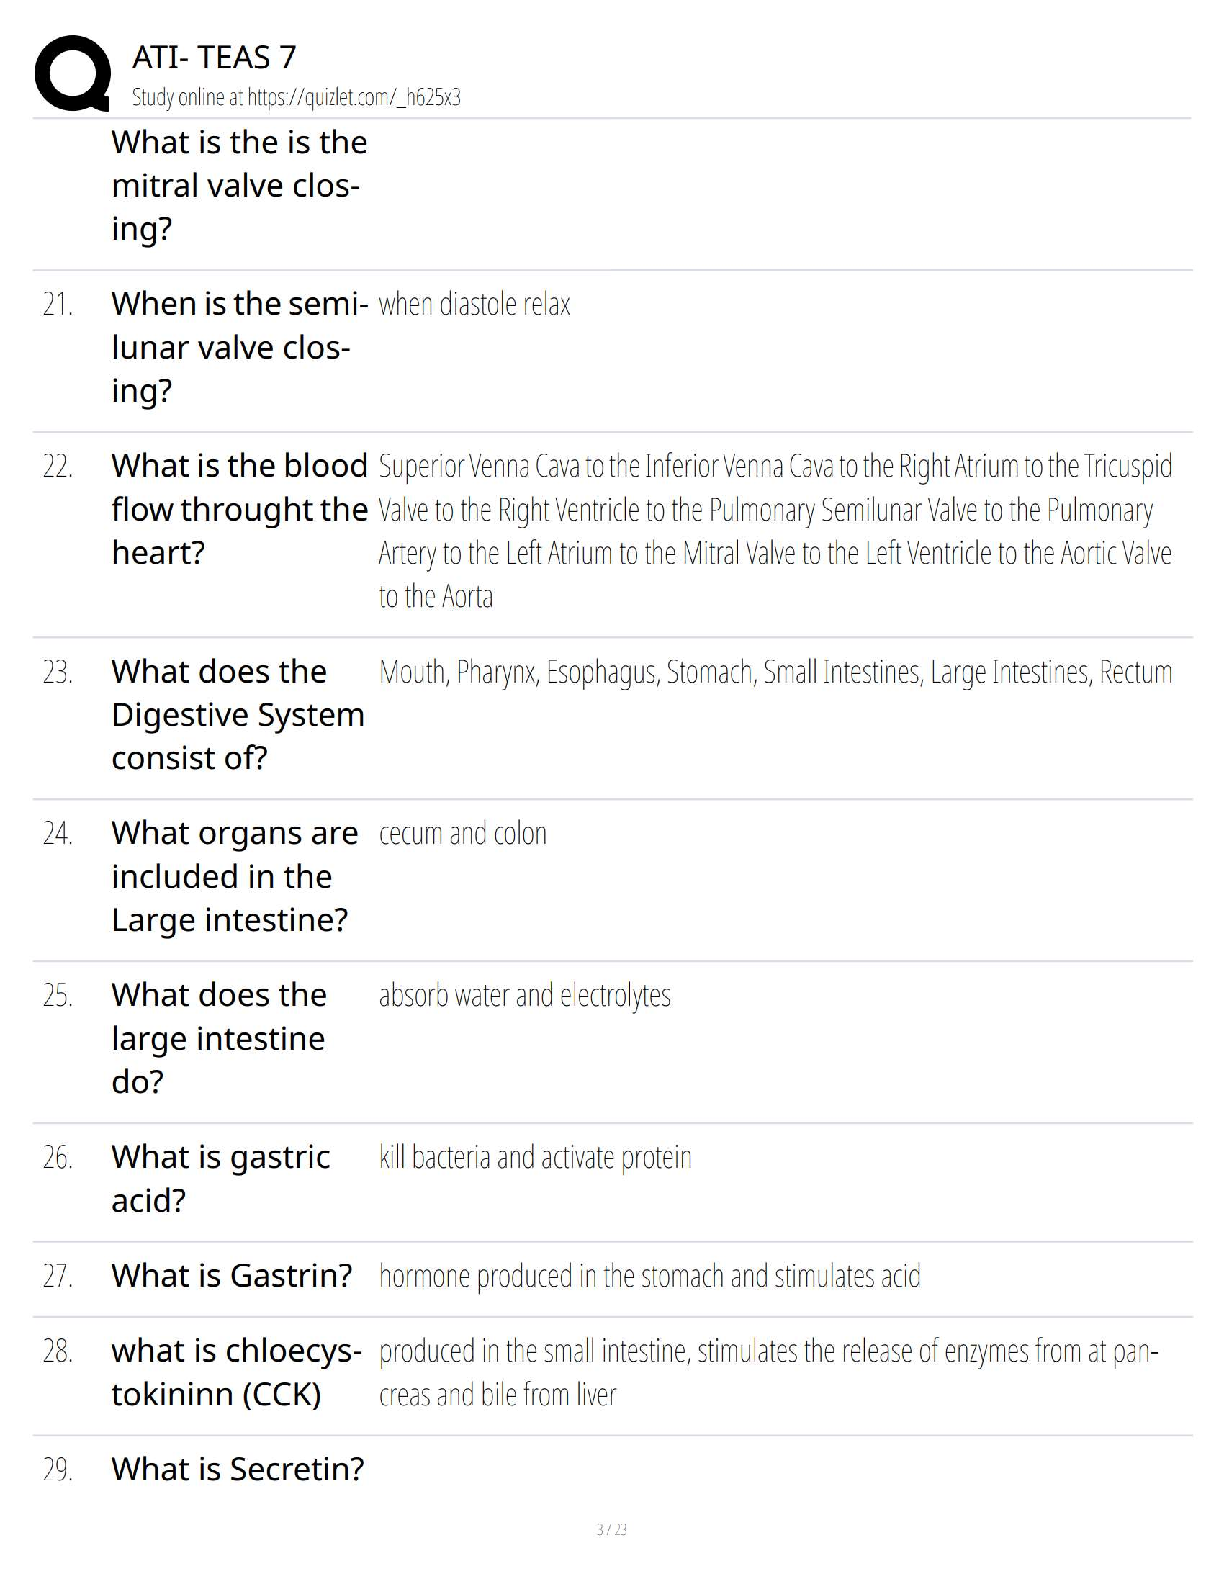Select 'What is Gastrin?' question
This screenshot has height=1584, width=1224.
[231, 1276]
